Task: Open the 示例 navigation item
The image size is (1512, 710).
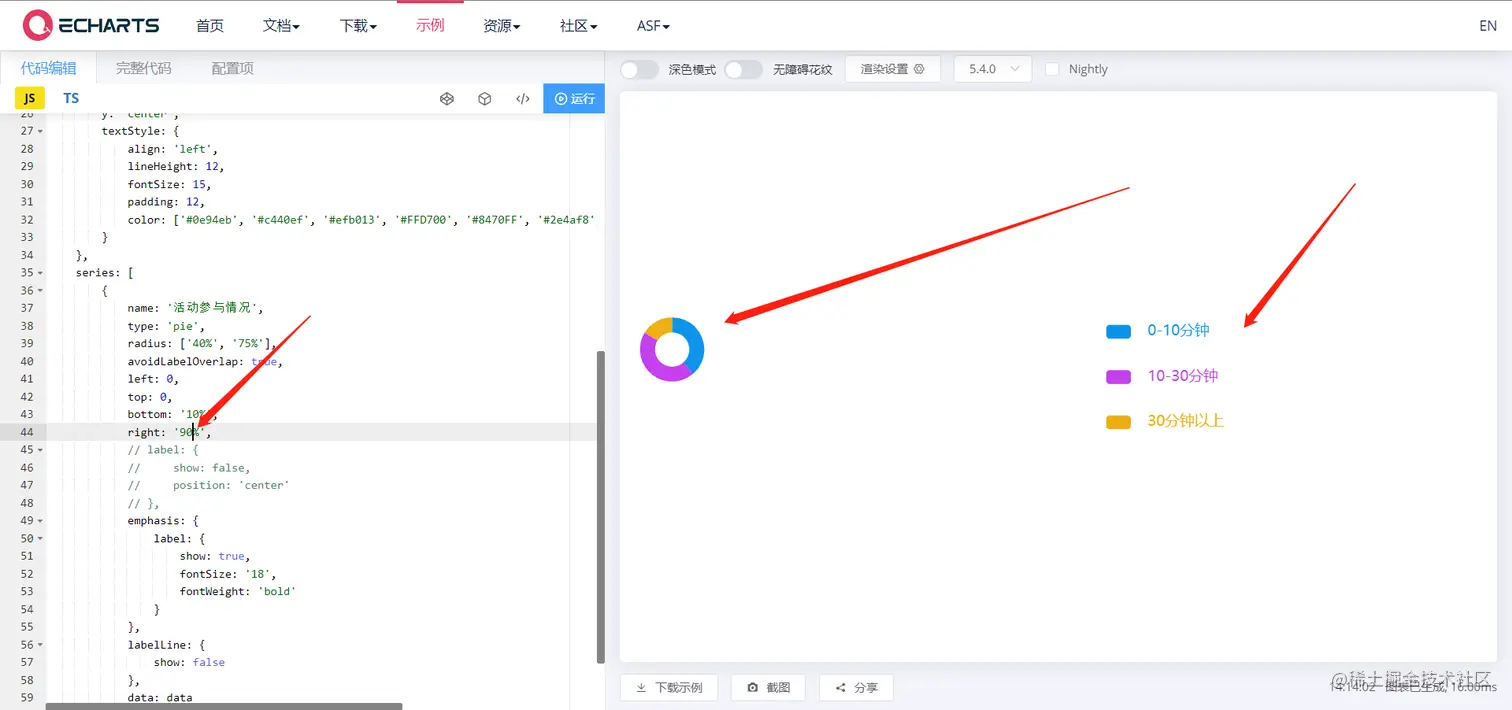Action: click(430, 26)
